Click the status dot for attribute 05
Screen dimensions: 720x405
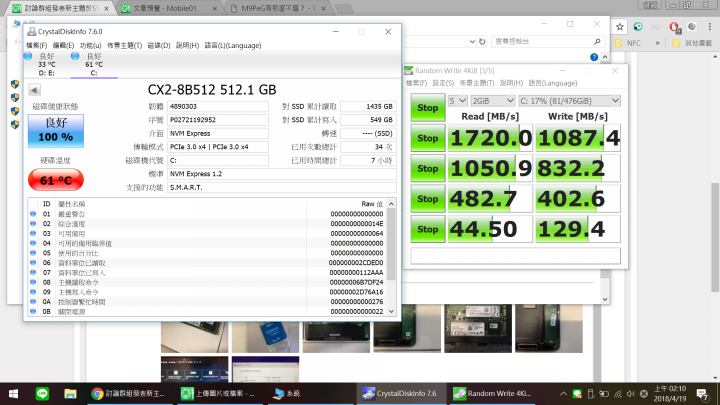tap(33, 253)
